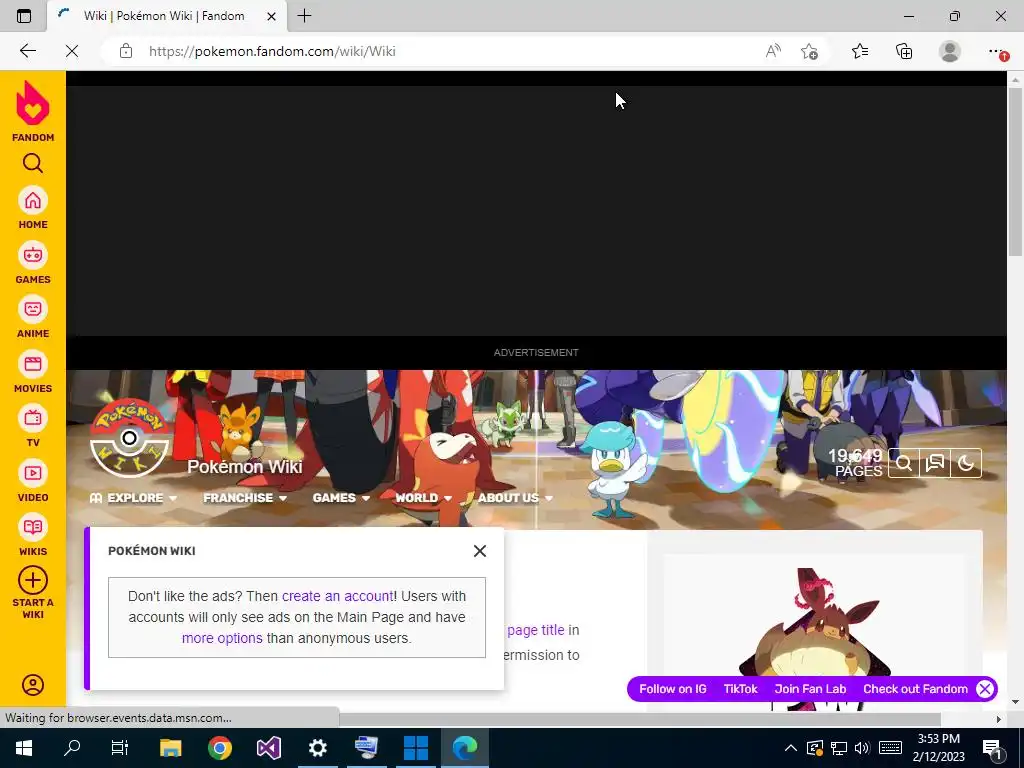1024x768 pixels.
Task: Close the Pokémon Wiki tab
Action: click(x=272, y=16)
